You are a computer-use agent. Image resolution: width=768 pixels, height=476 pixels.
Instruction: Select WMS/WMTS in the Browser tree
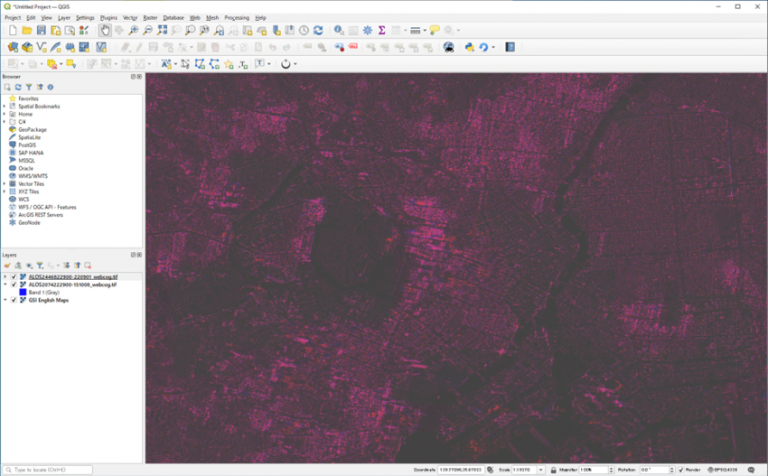33,176
